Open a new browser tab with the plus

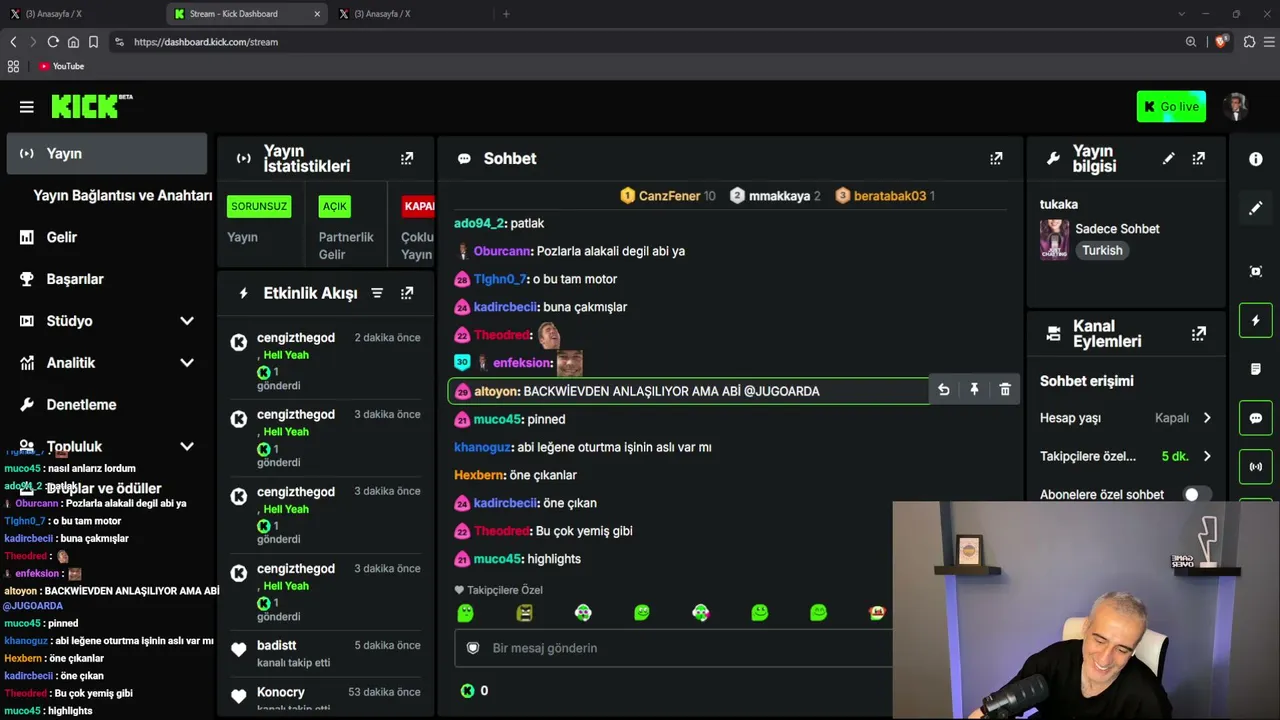click(x=506, y=14)
